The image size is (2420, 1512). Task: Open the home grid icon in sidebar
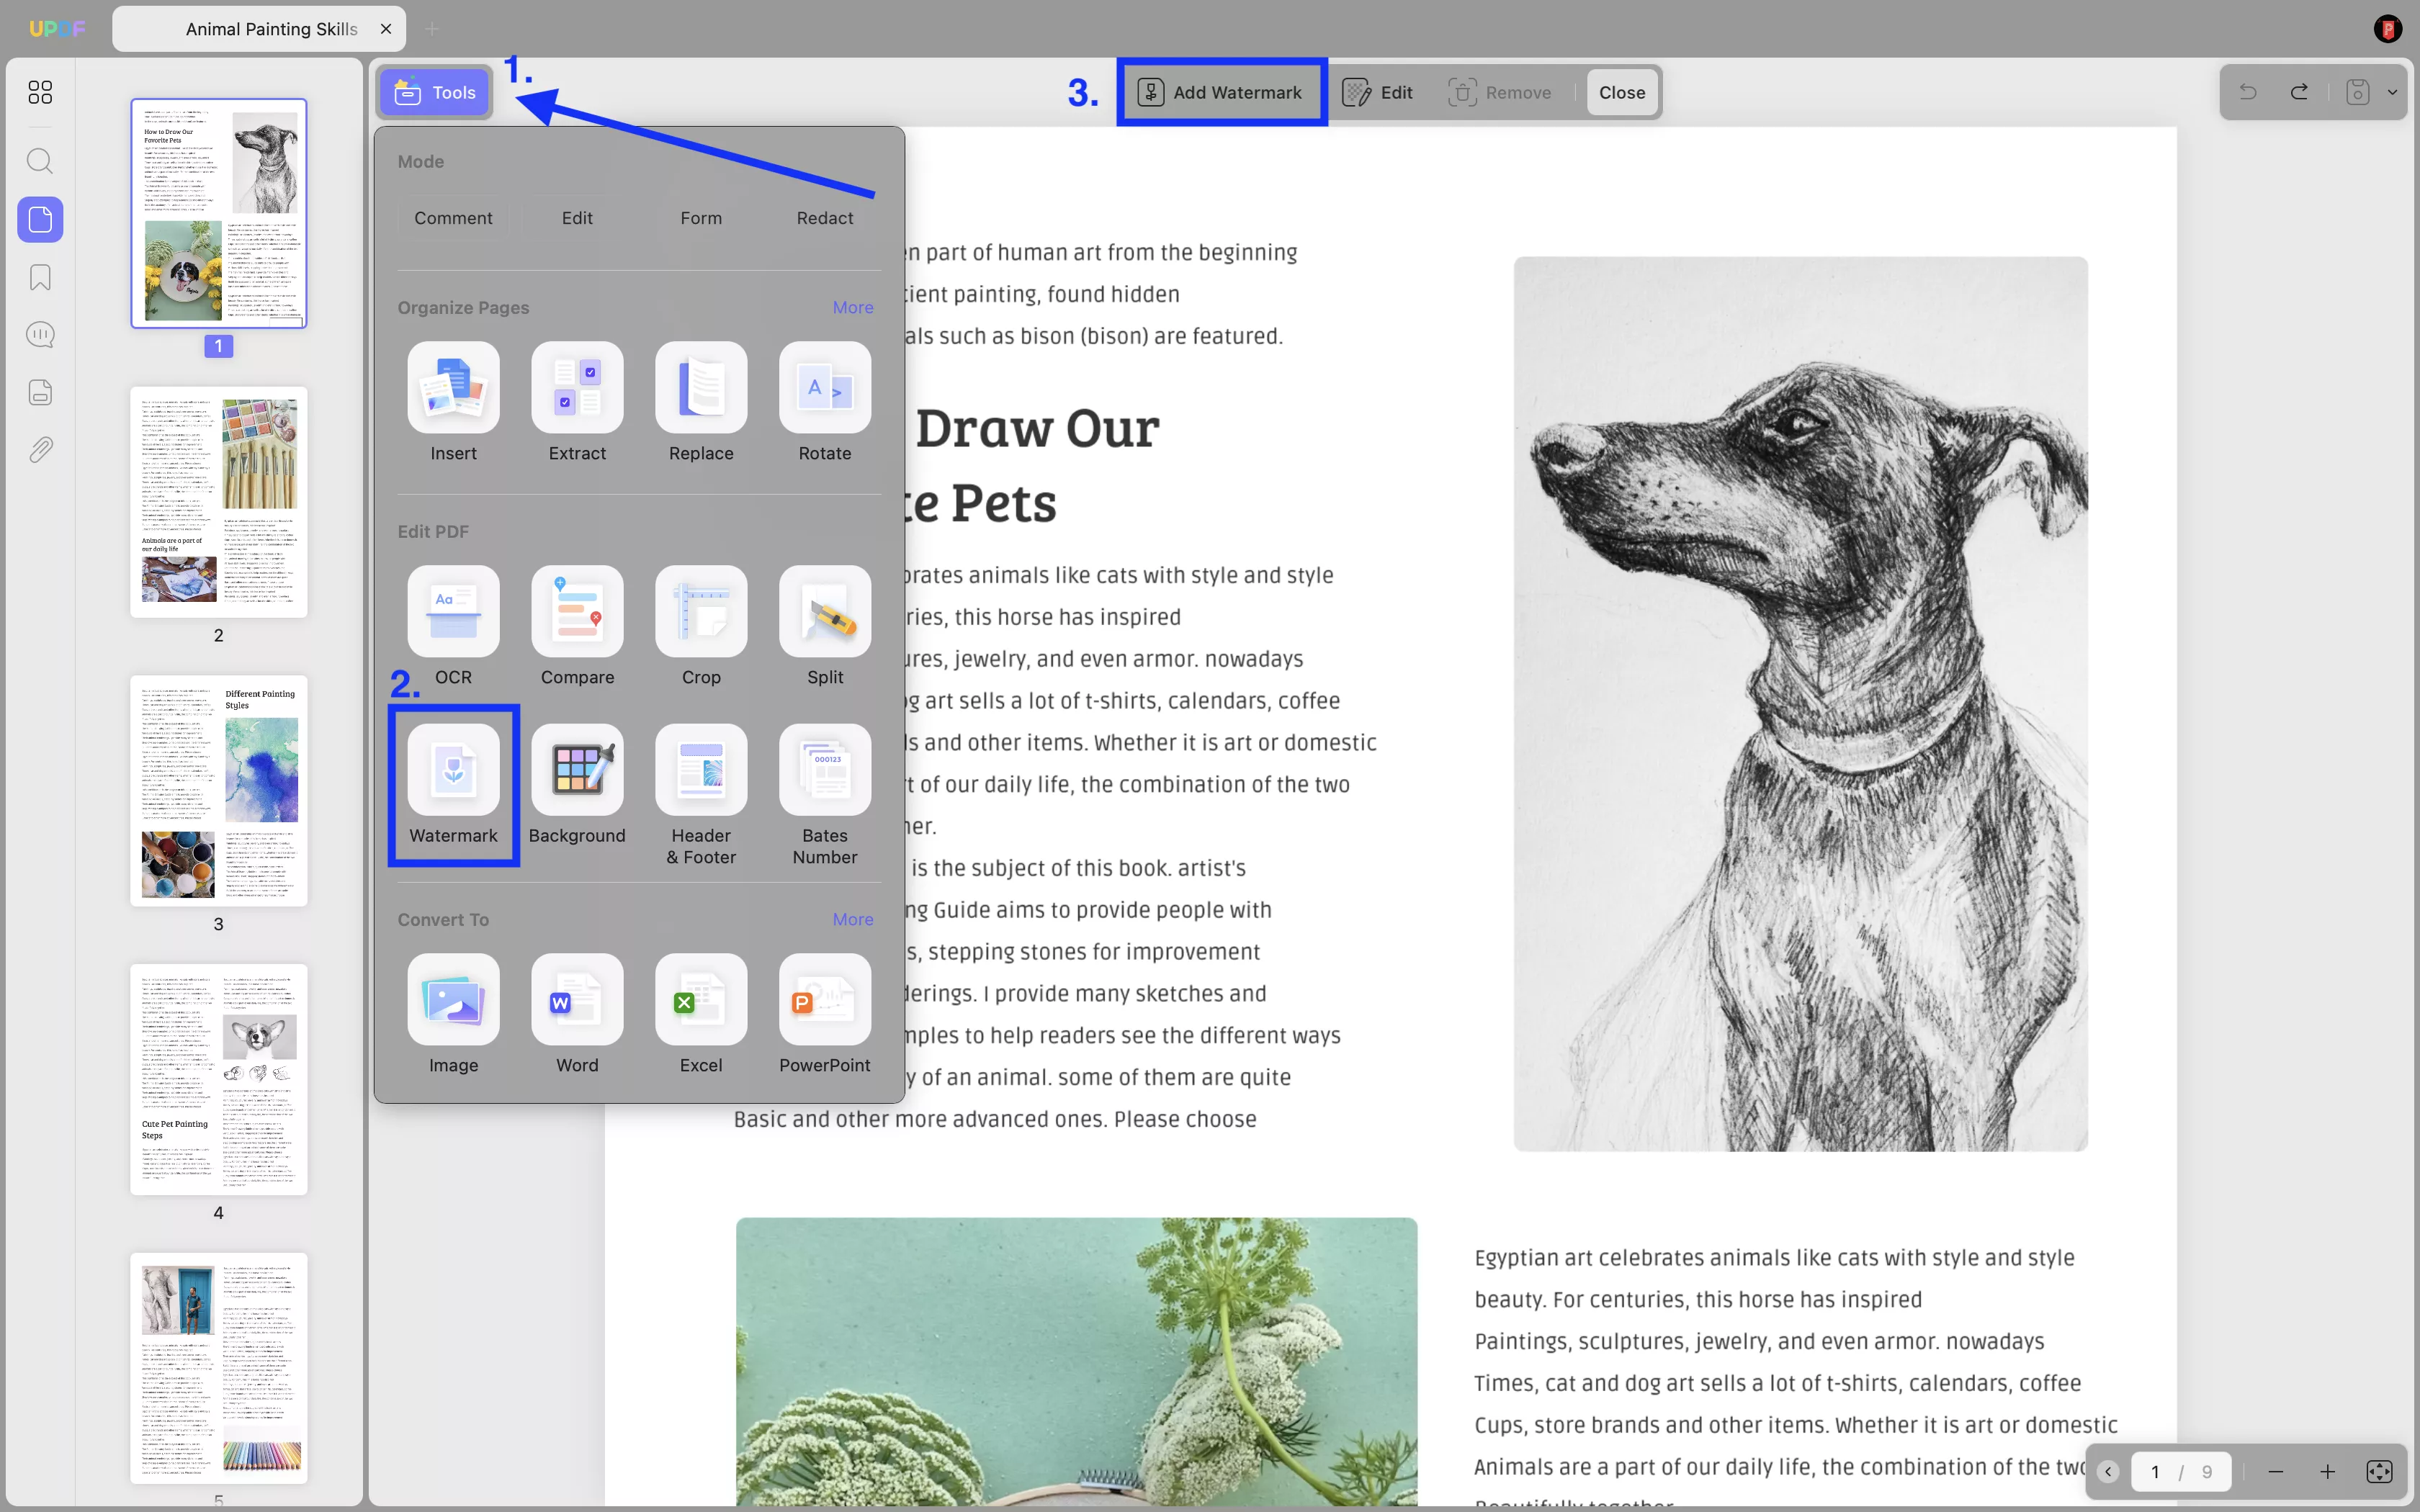[40, 92]
